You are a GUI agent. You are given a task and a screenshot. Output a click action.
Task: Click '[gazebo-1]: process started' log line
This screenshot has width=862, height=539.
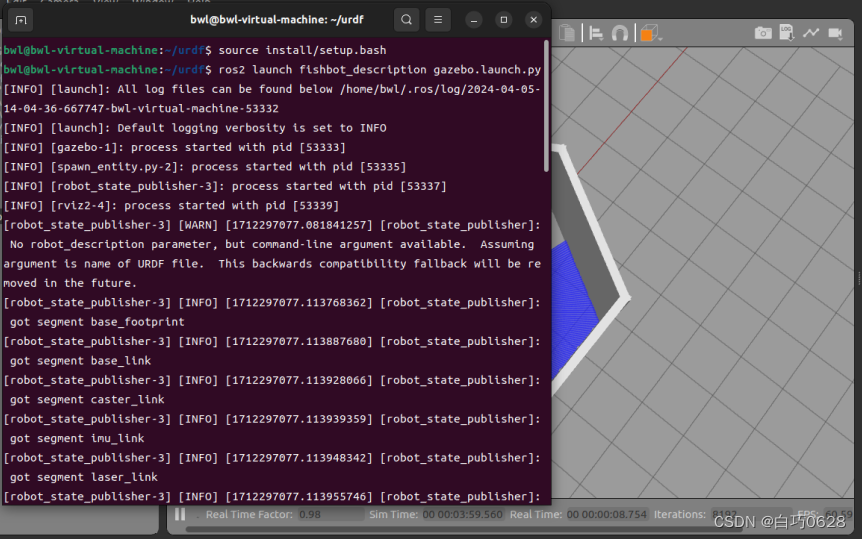coord(174,147)
